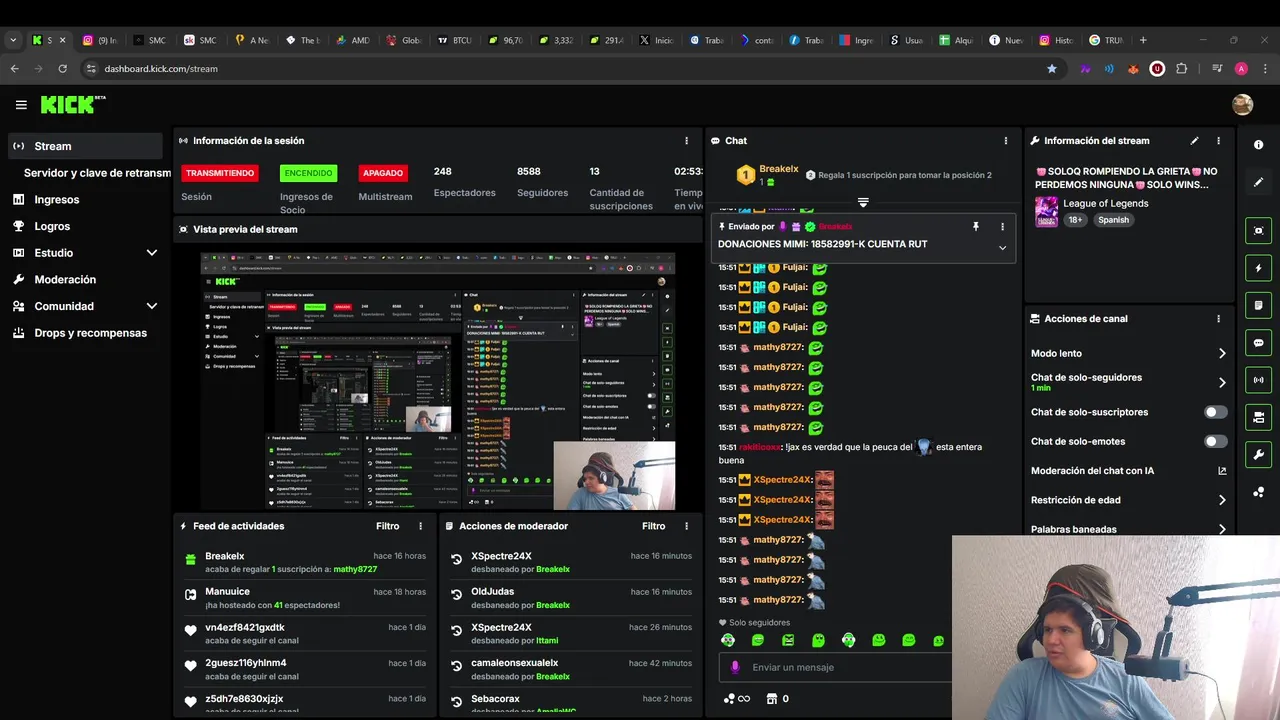1280x720 pixels.
Task: Click the browser address bar URL
Action: pyautogui.click(x=161, y=69)
